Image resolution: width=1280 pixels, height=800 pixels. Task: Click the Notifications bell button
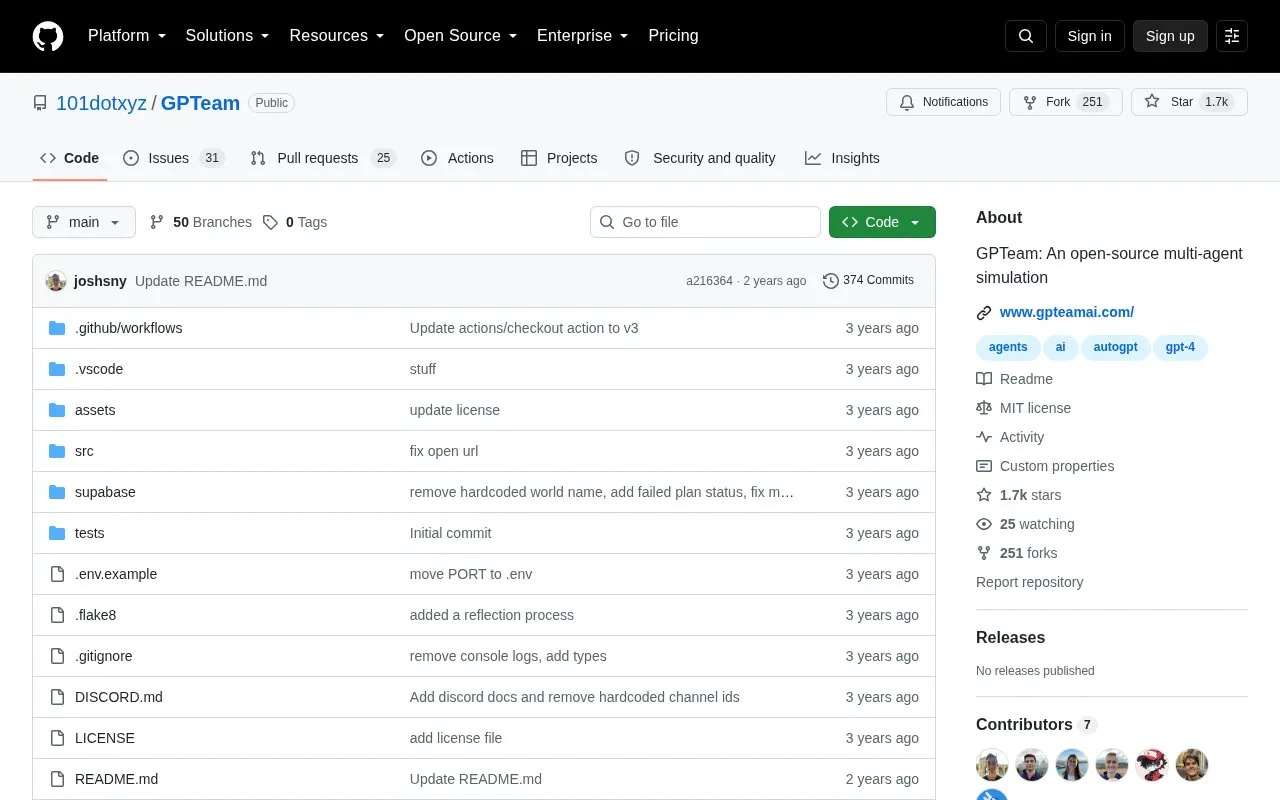click(943, 102)
